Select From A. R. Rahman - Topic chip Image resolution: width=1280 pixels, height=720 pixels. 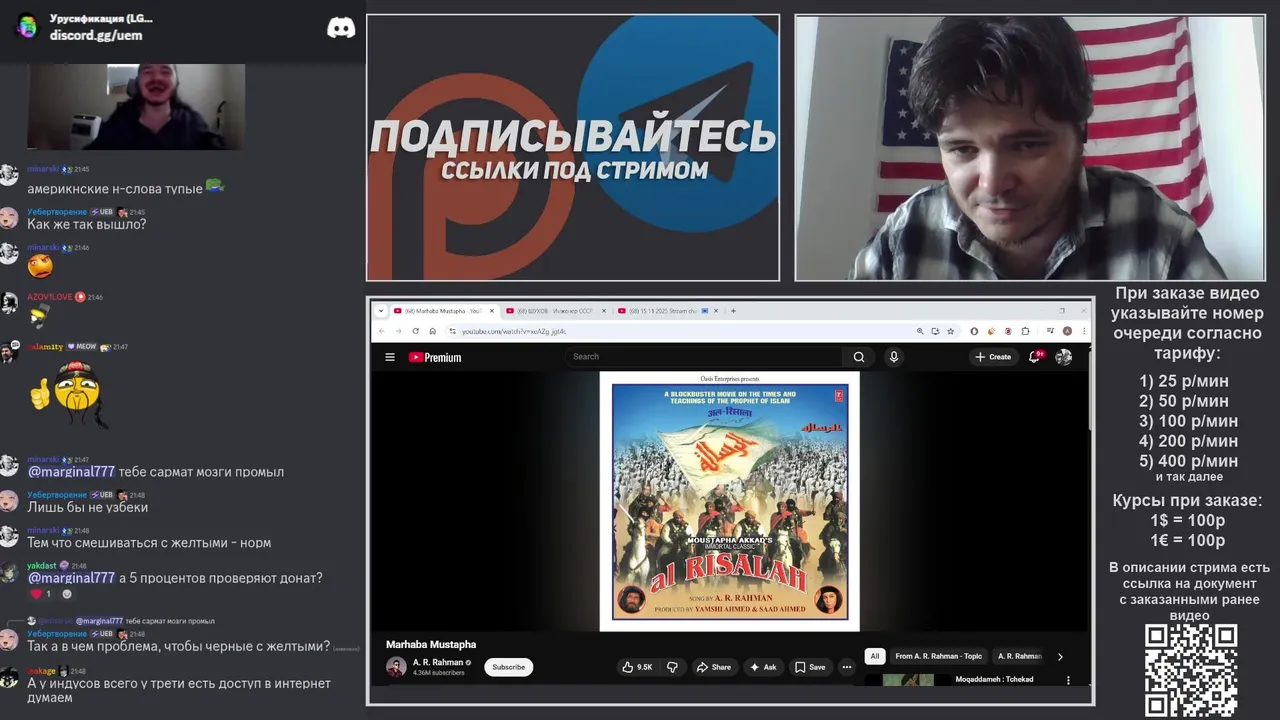coord(939,656)
